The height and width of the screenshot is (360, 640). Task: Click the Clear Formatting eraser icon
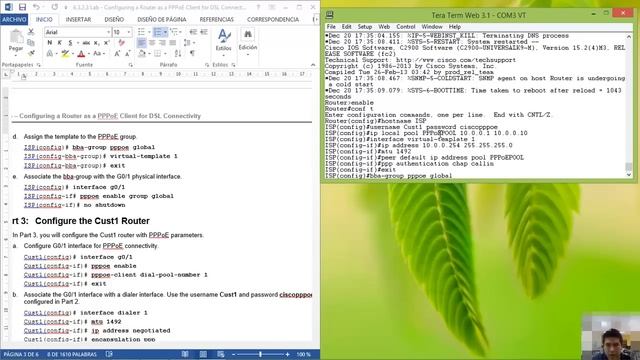122,42
